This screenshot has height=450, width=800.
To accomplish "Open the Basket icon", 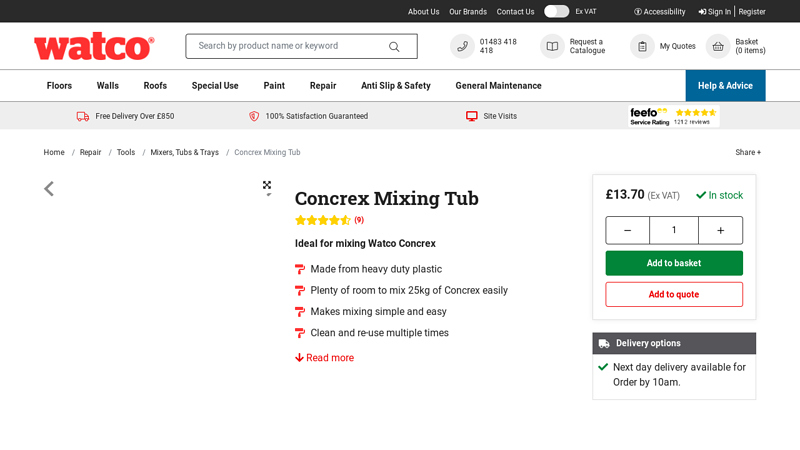I will coord(718,46).
